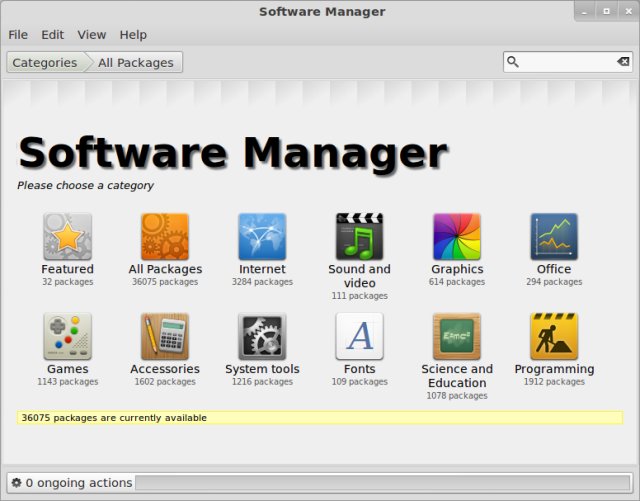Viewport: 640px width, 501px height.
Task: Click the '109 packages' count text
Action: (359, 382)
